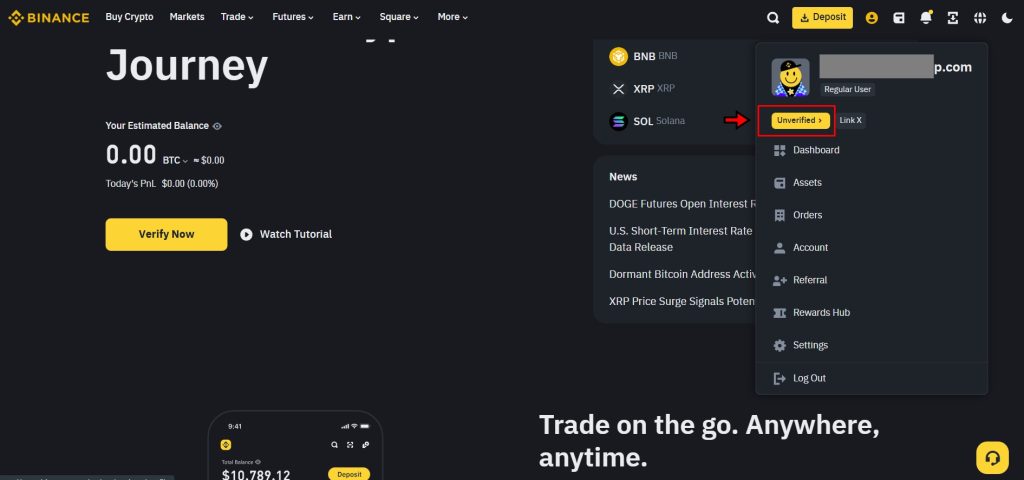Click the News section heading
1024x480 pixels.
[x=623, y=177]
